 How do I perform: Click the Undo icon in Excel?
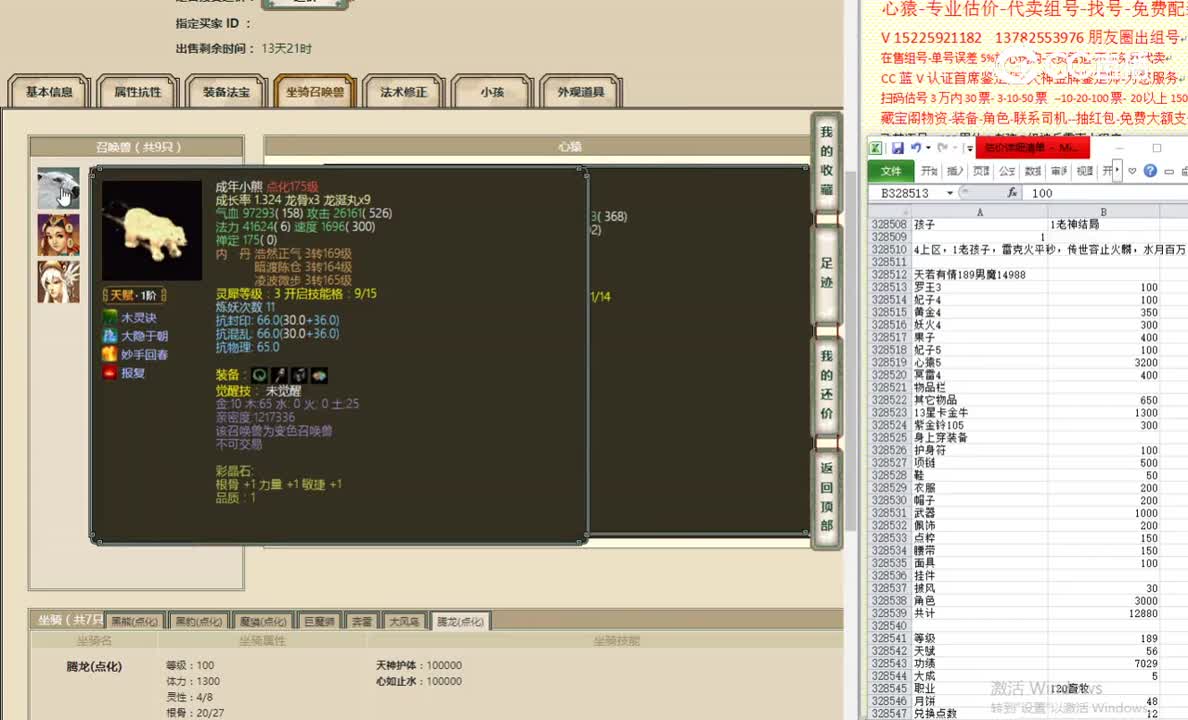[917, 147]
